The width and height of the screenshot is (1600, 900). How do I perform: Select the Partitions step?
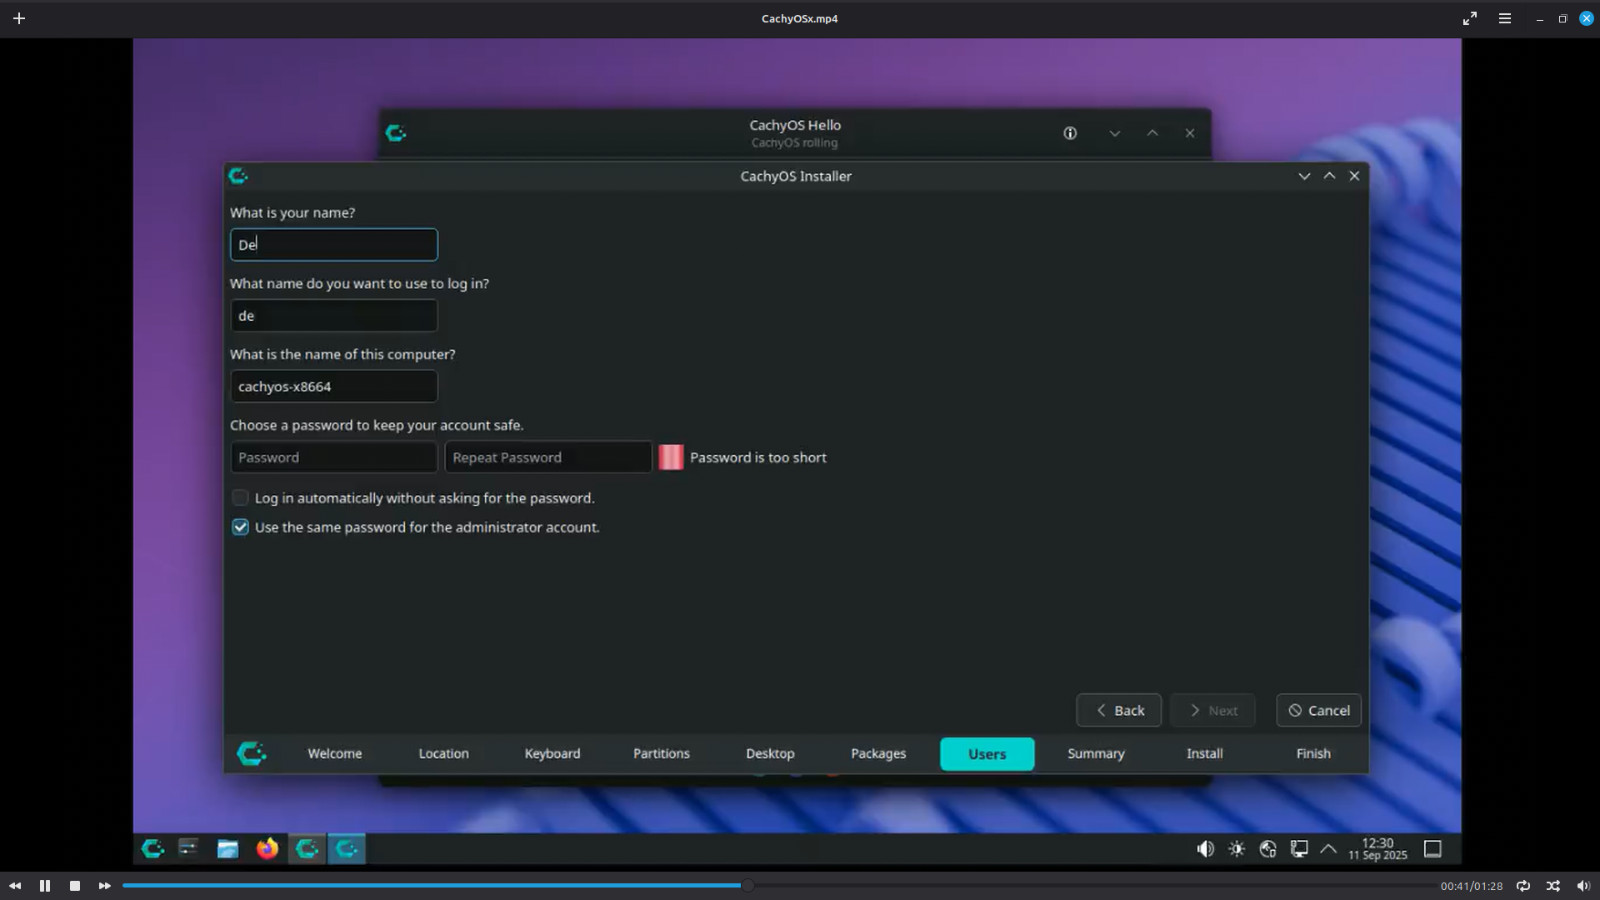pos(661,754)
